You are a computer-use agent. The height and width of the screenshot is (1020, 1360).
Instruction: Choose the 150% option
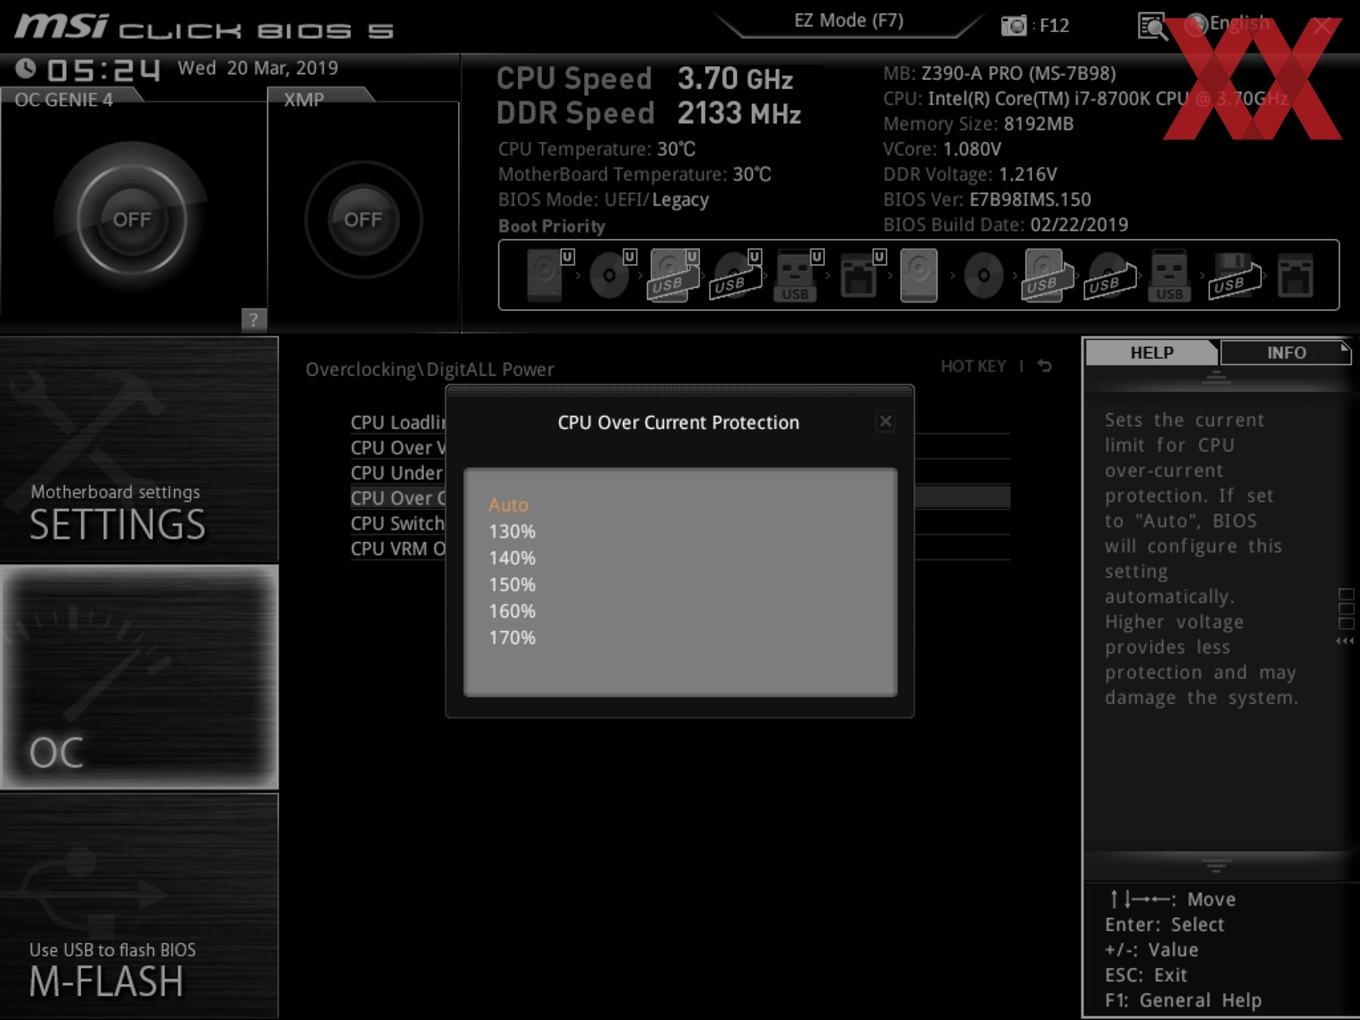512,584
